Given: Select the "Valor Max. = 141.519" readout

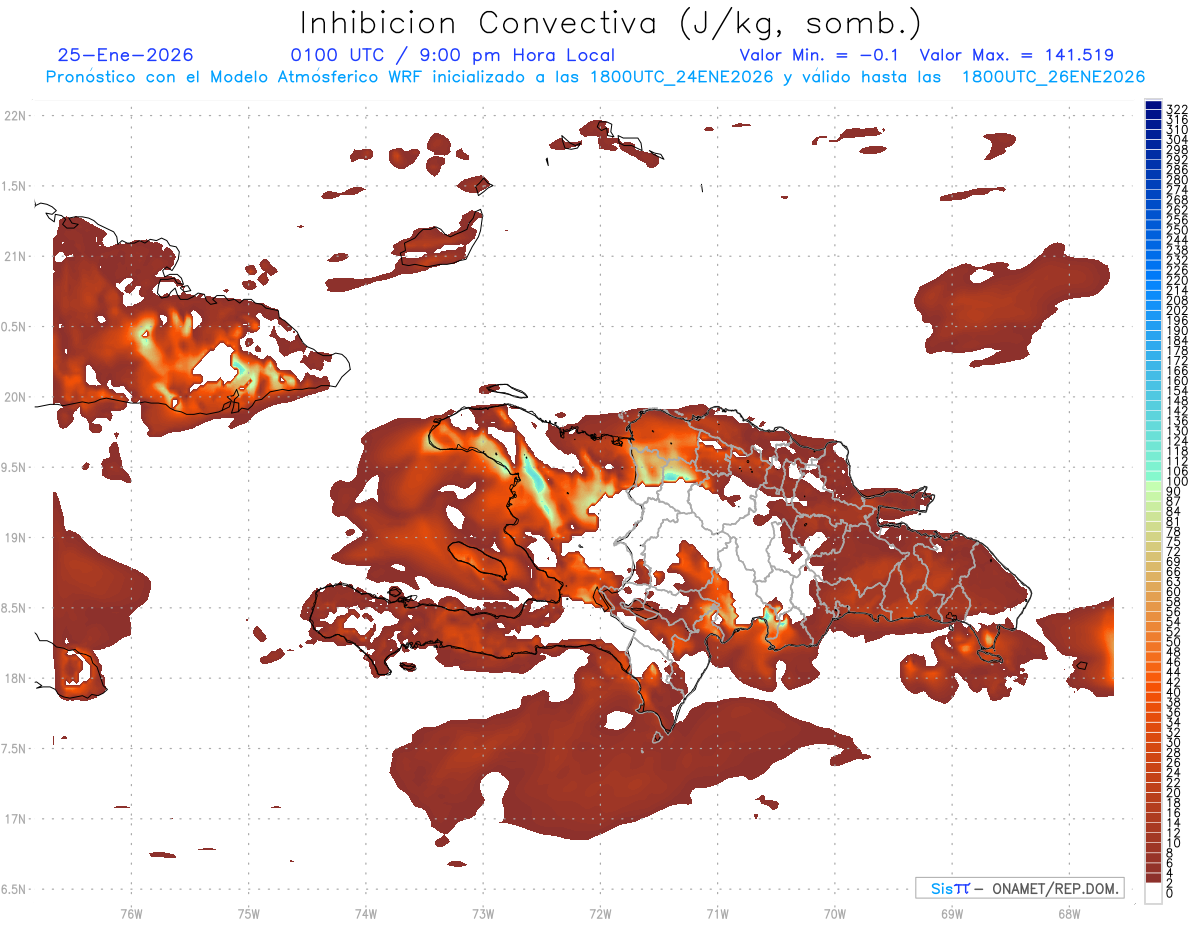Looking at the screenshot, I should pyautogui.click(x=1016, y=55).
